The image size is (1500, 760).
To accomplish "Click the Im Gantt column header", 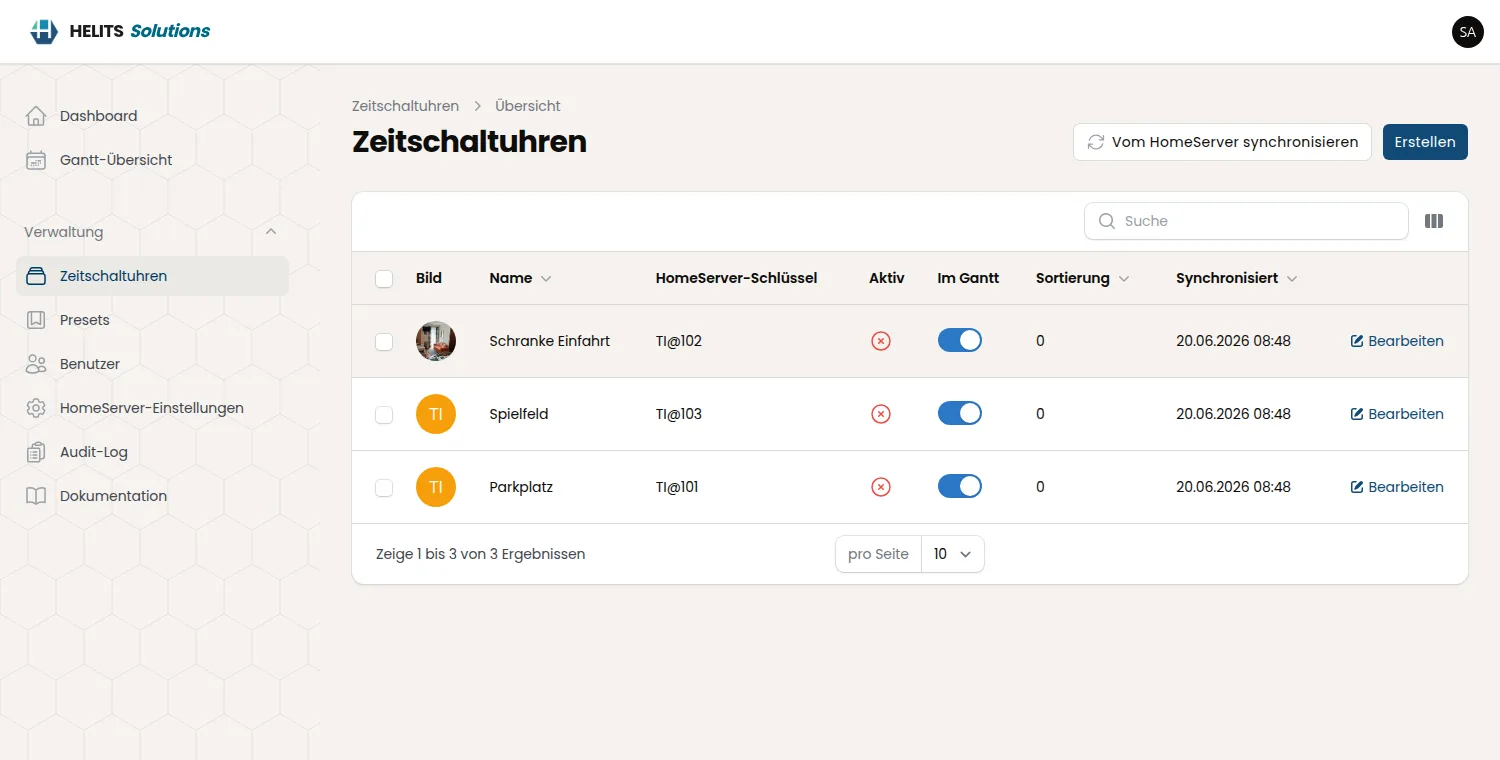I will click(968, 278).
